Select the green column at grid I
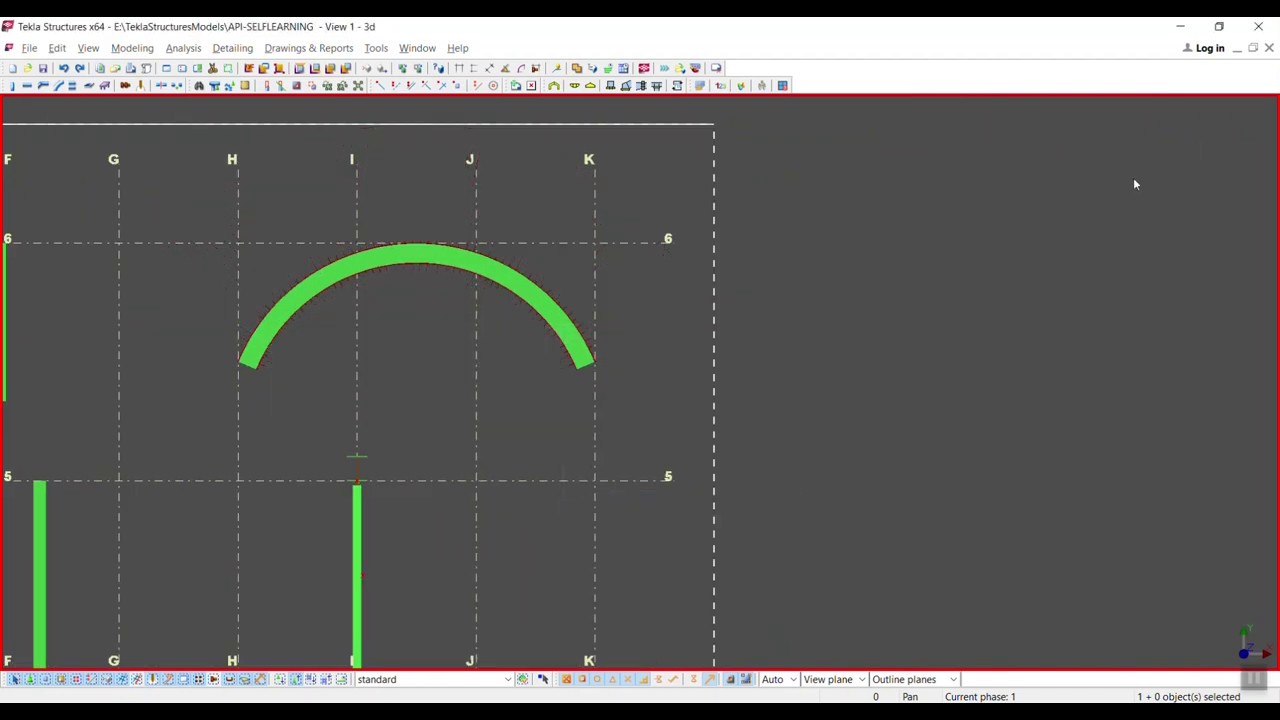Screen dimensions: 1280x720 pos(357,575)
